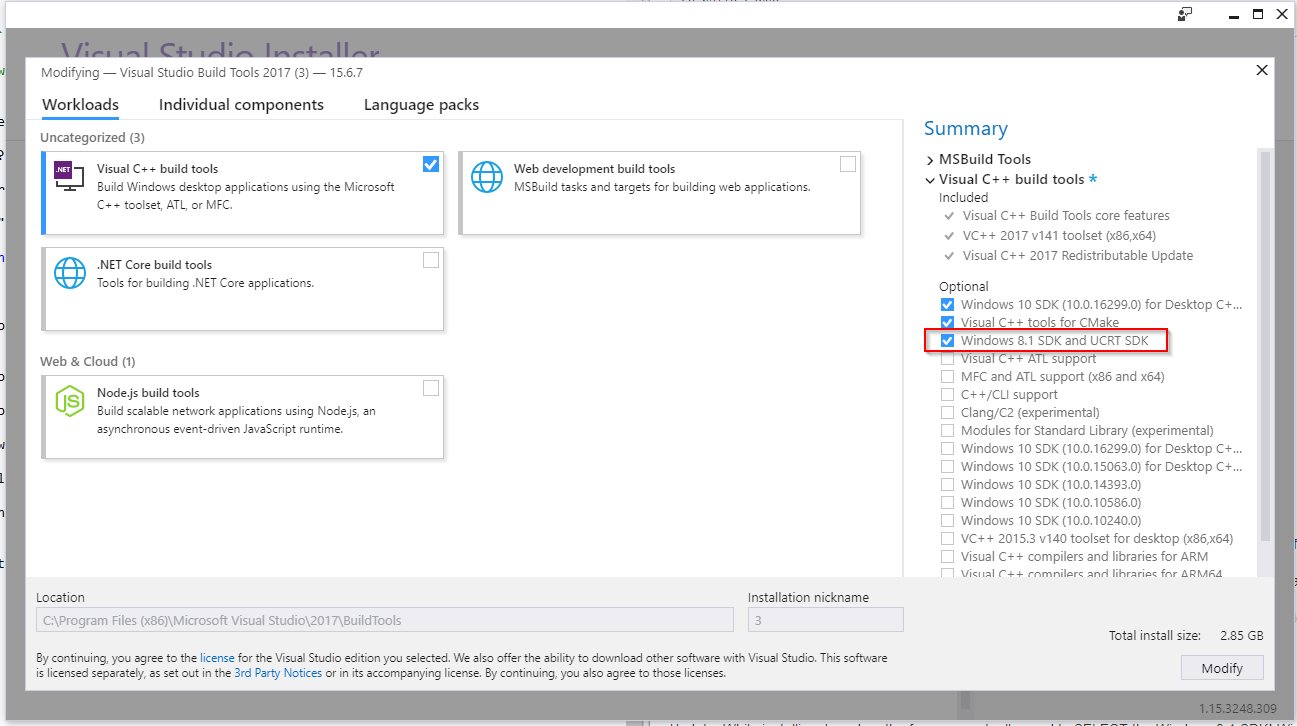Click the Location path field
1297x726 pixels.
tap(384, 620)
